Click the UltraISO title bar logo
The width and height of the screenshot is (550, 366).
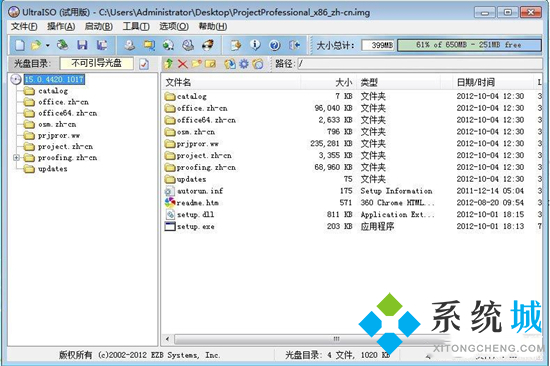14,12
